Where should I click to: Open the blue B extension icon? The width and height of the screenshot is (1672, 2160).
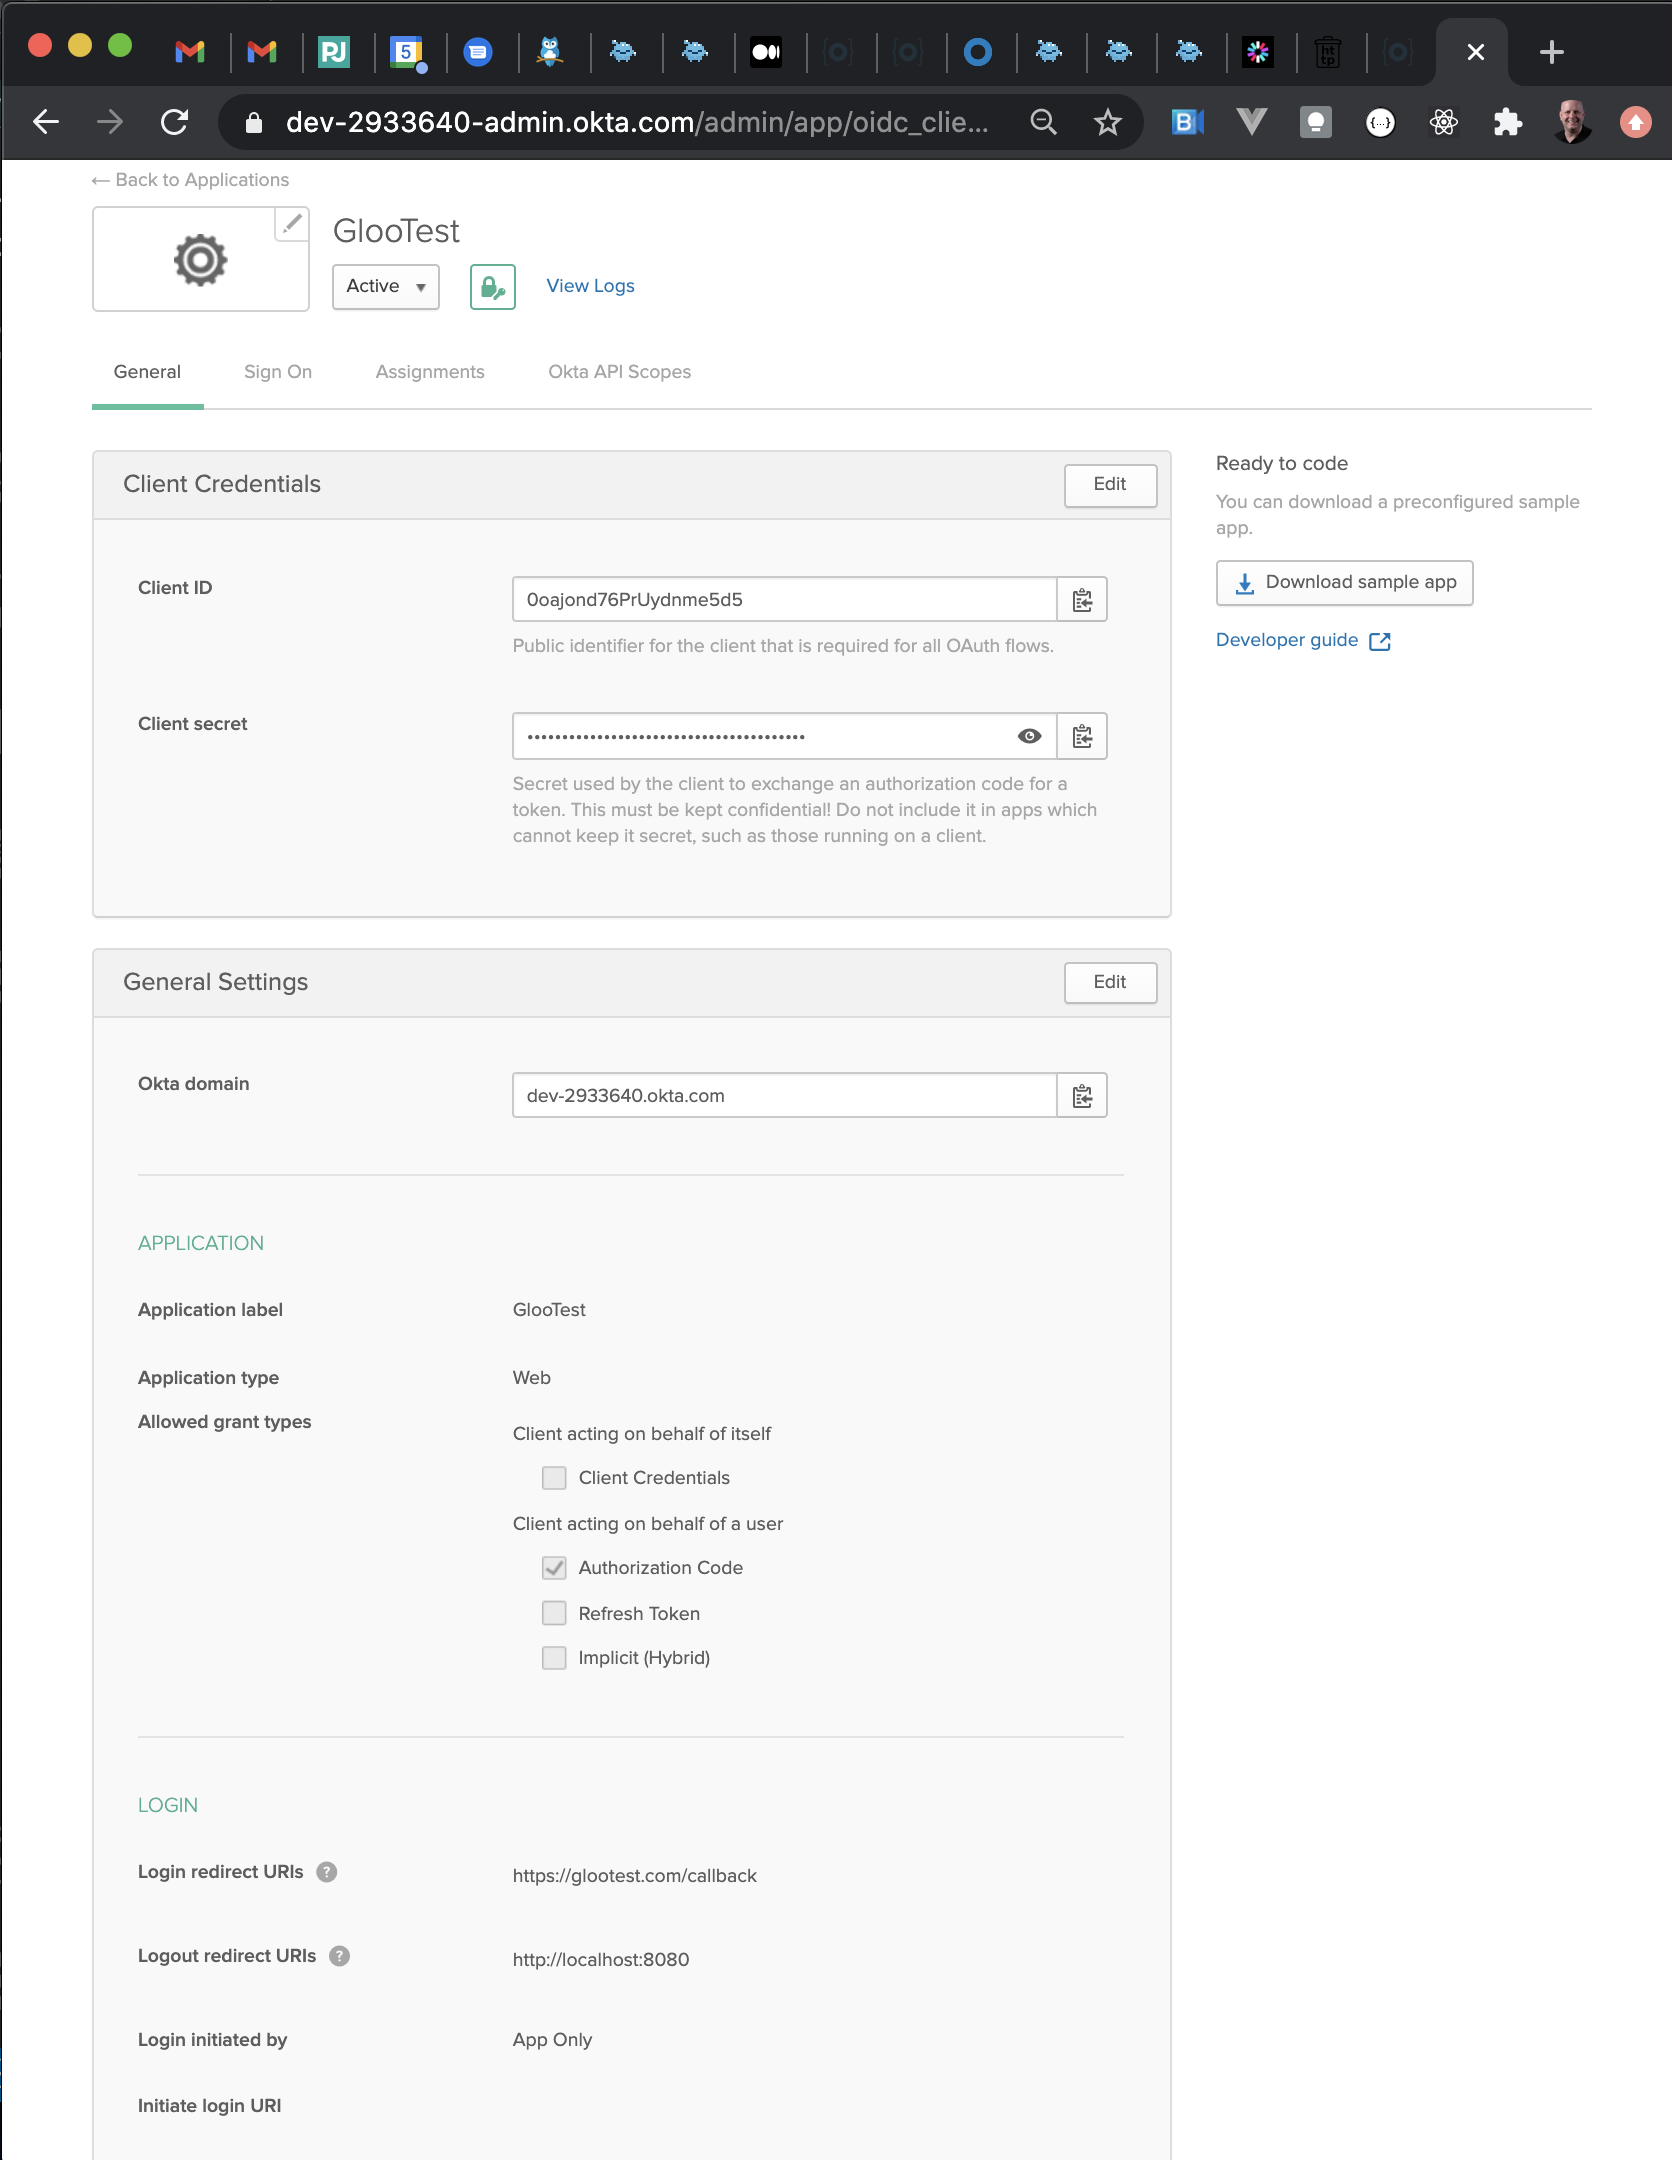tap(1187, 122)
